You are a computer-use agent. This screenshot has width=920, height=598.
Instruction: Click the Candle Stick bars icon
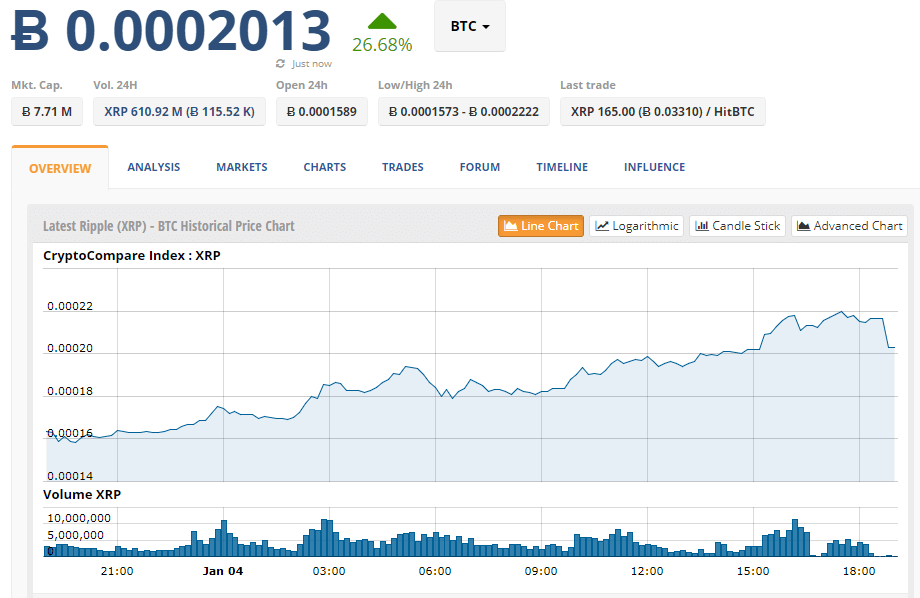[x=702, y=226]
